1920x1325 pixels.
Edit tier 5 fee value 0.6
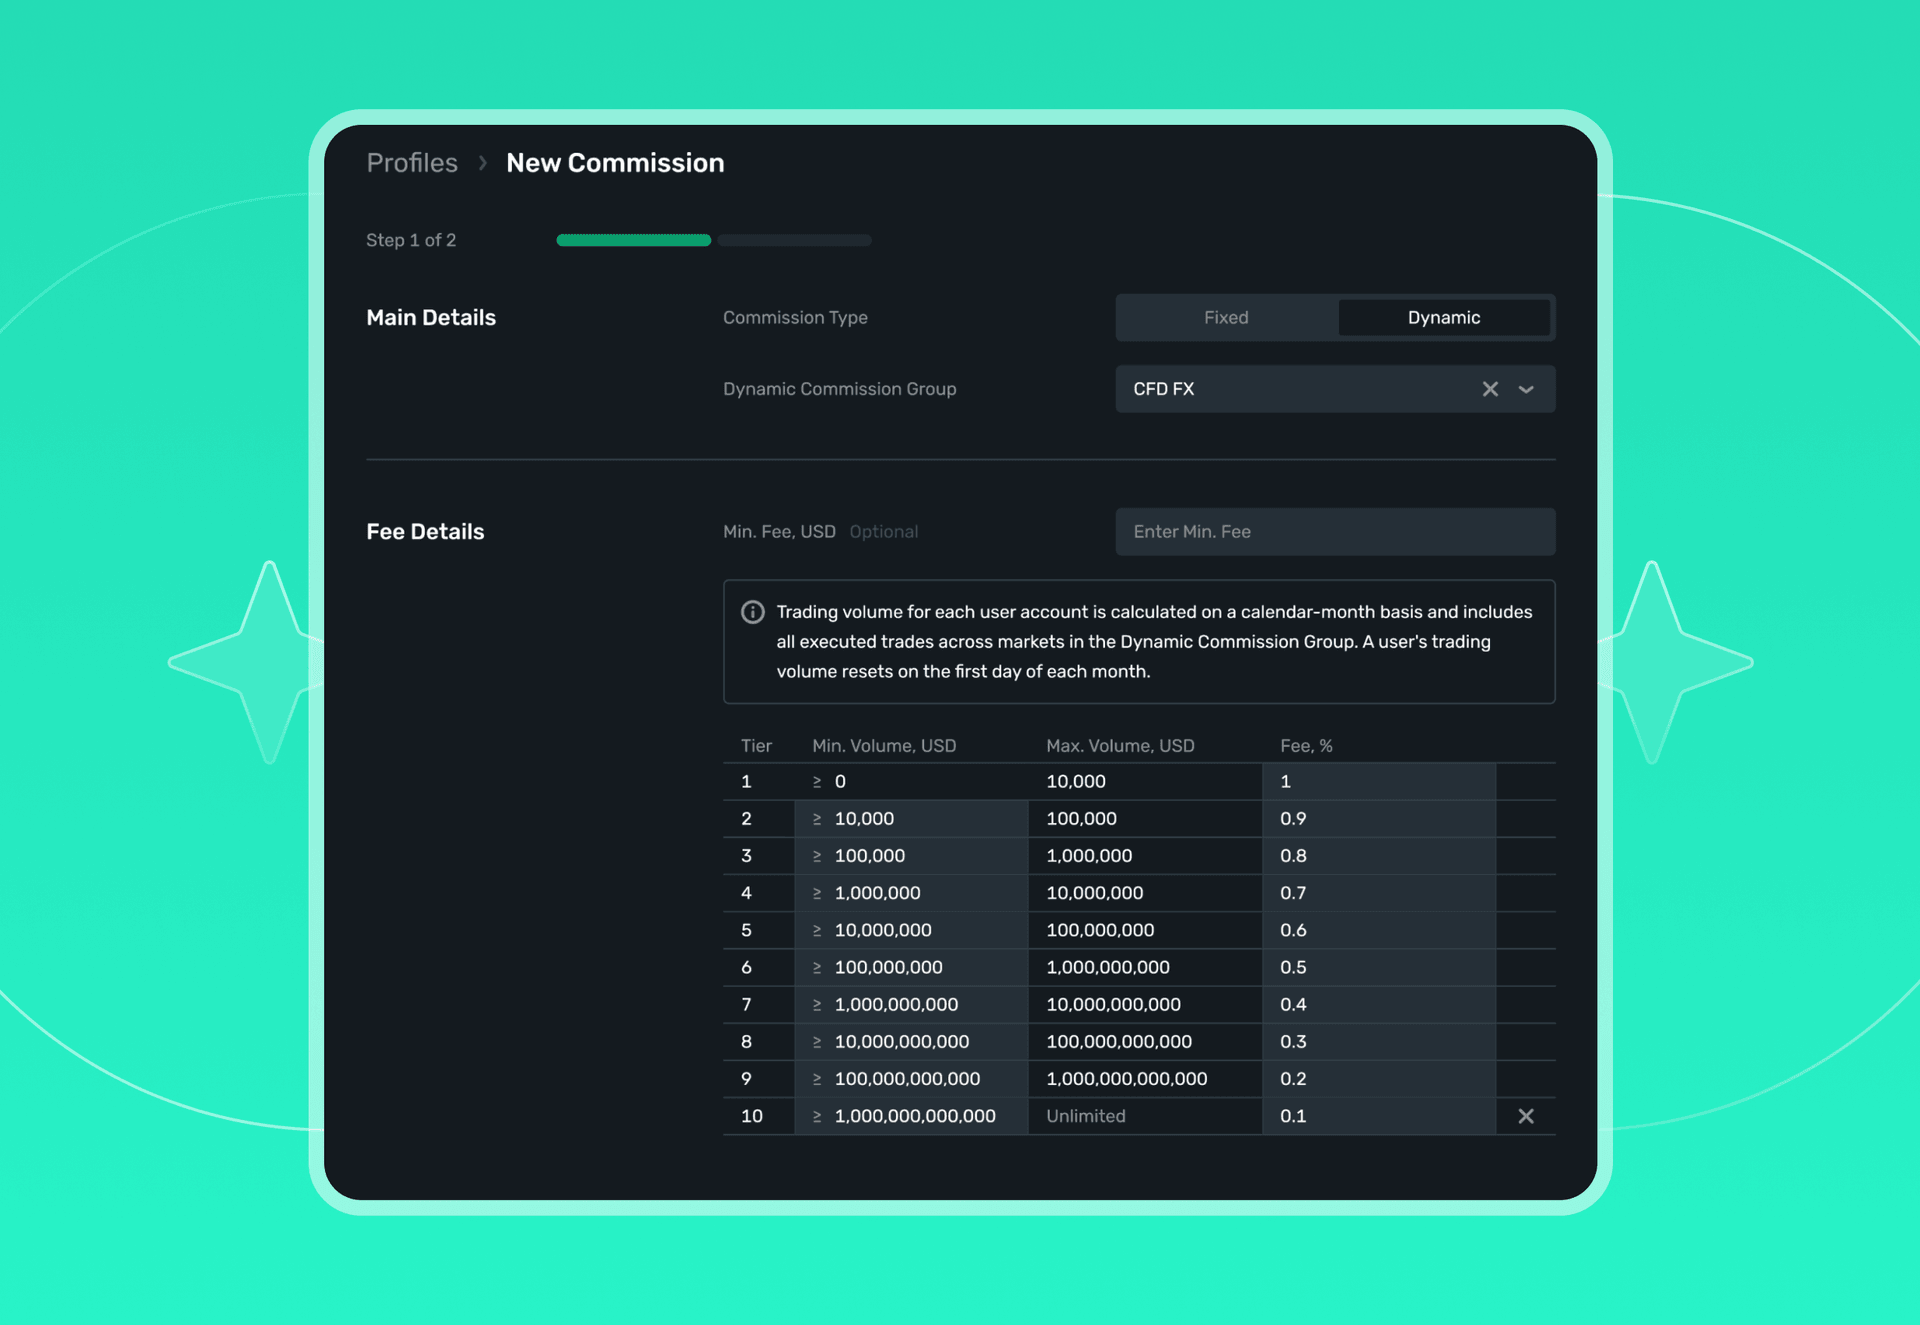(x=1378, y=930)
